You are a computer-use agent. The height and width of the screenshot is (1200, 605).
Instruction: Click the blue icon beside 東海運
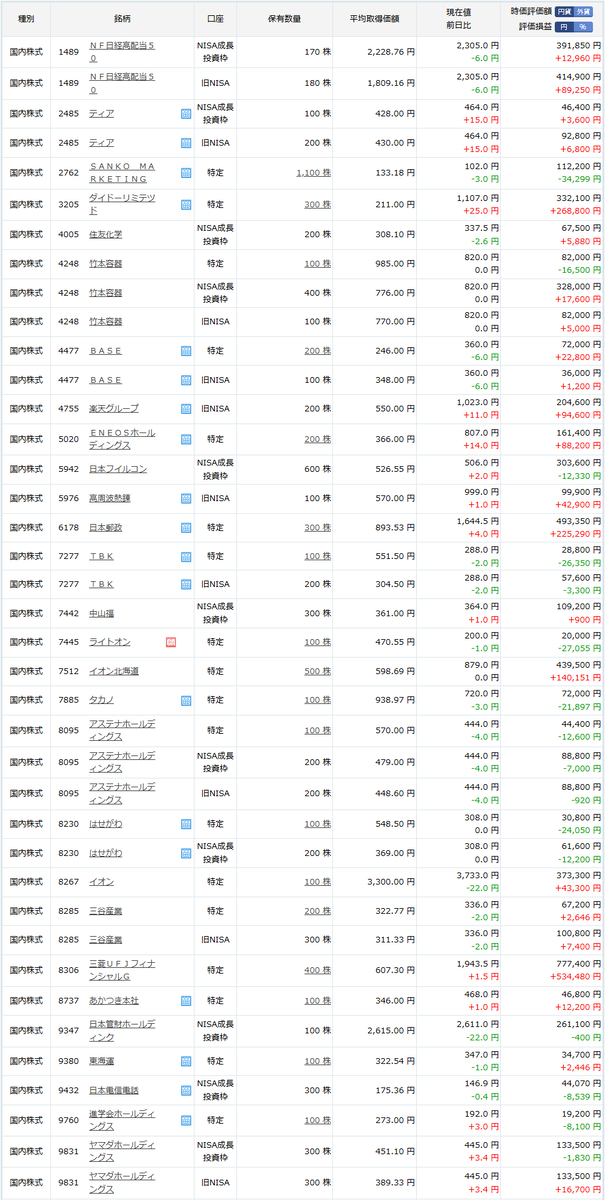tap(186, 1061)
